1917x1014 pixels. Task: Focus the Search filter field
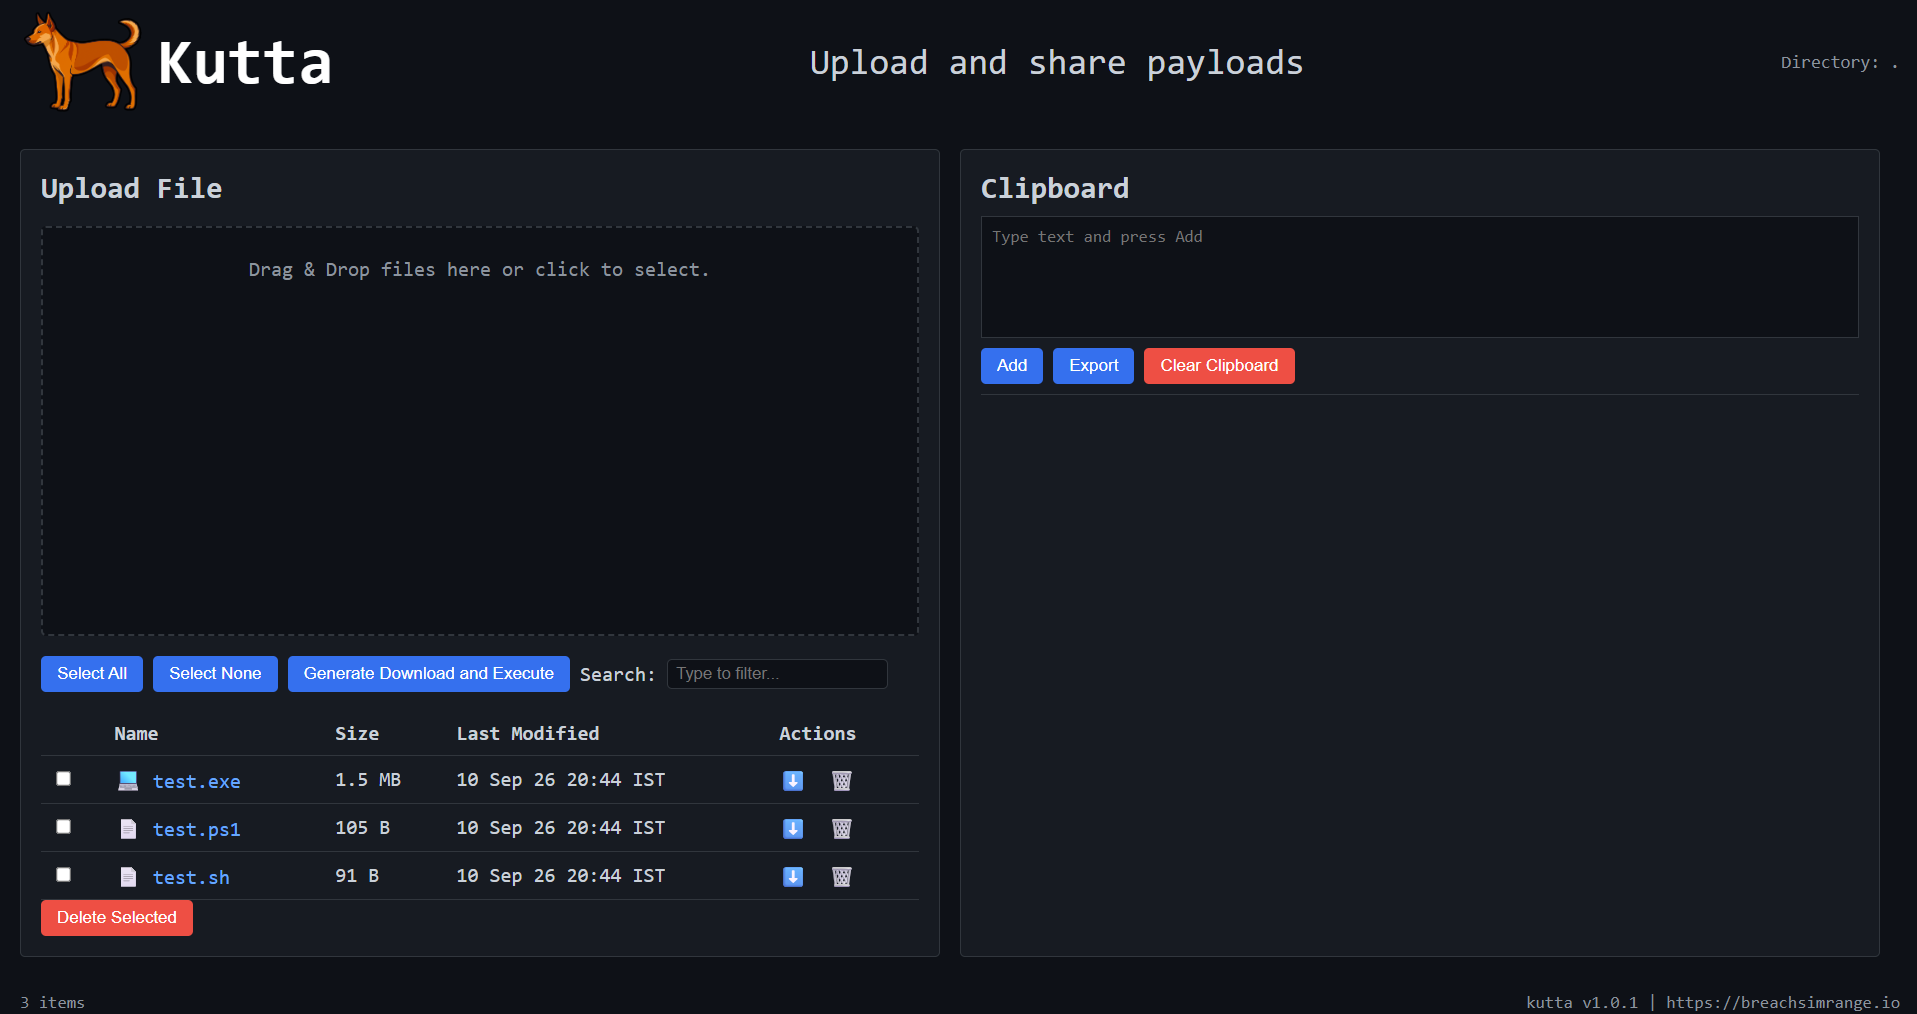pos(777,674)
